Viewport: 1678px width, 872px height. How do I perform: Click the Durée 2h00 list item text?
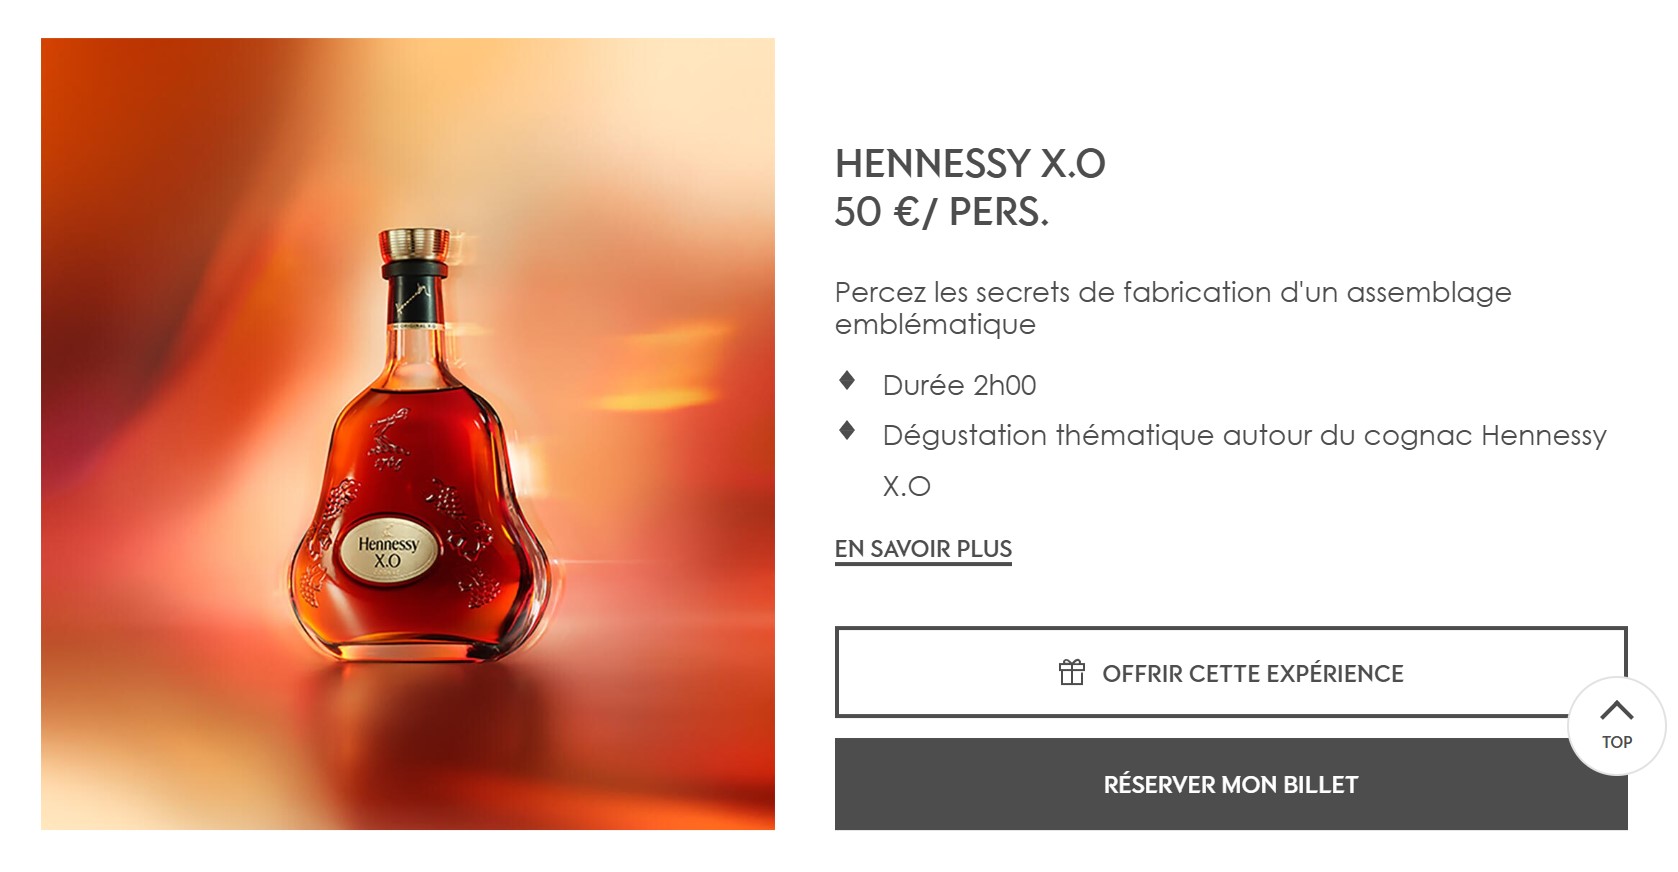[x=959, y=385]
